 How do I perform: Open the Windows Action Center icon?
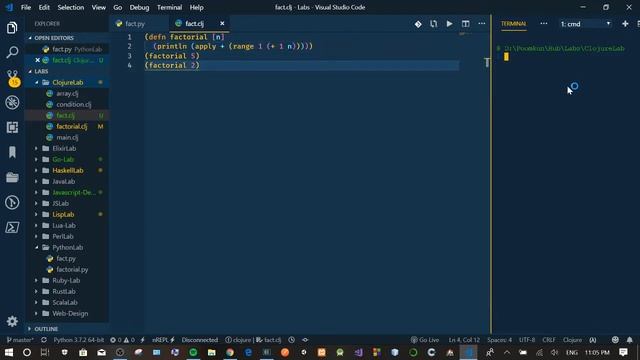pyautogui.click(x=623, y=352)
